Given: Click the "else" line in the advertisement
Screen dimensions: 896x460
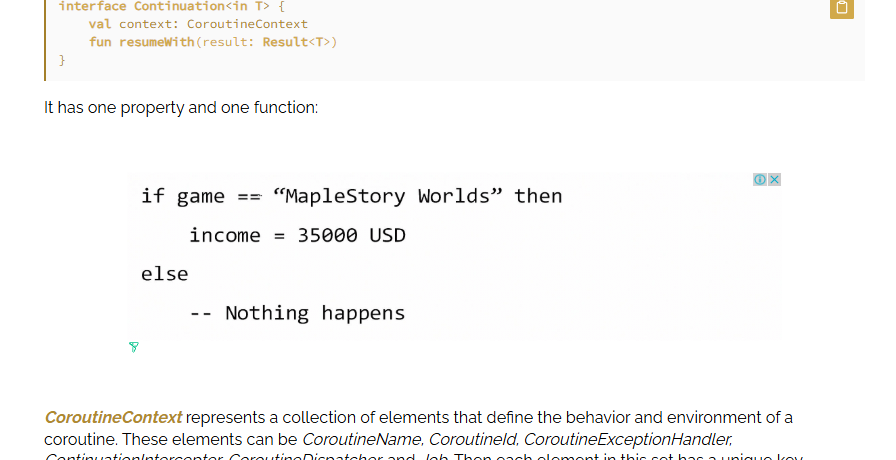Looking at the screenshot, I should [165, 274].
